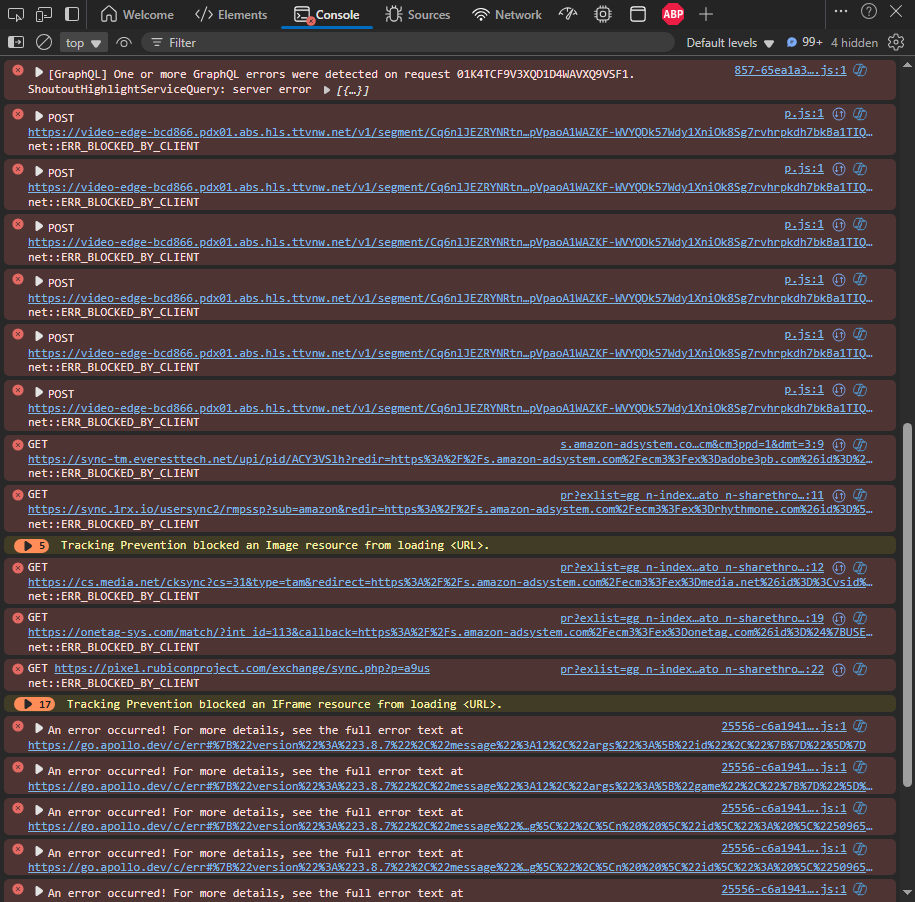The width and height of the screenshot is (915, 902).
Task: Open the 857-65ea1a3 js:1 source link
Action: click(790, 71)
